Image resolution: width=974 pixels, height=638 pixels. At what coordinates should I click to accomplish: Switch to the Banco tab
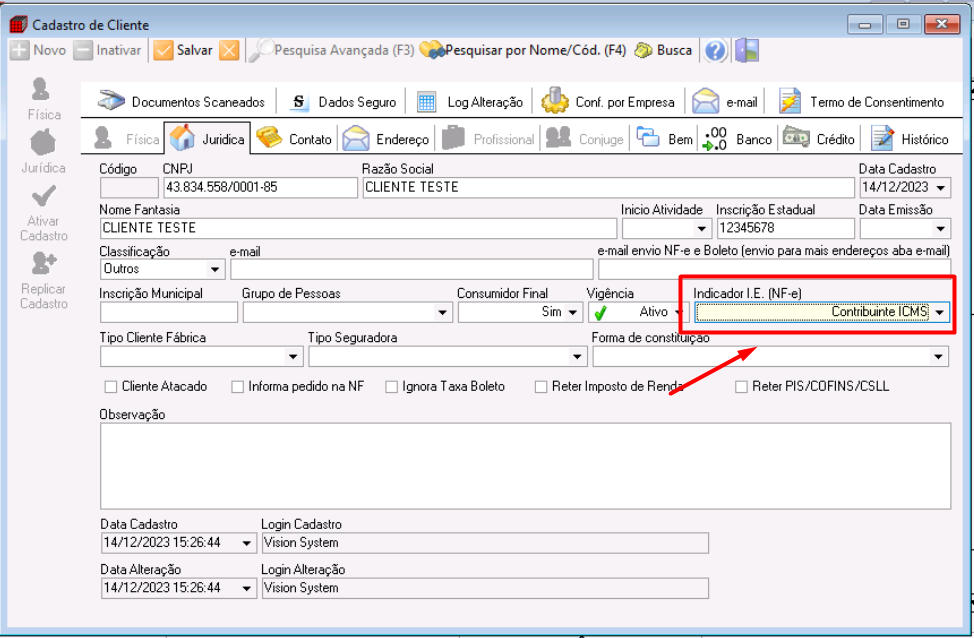point(737,139)
